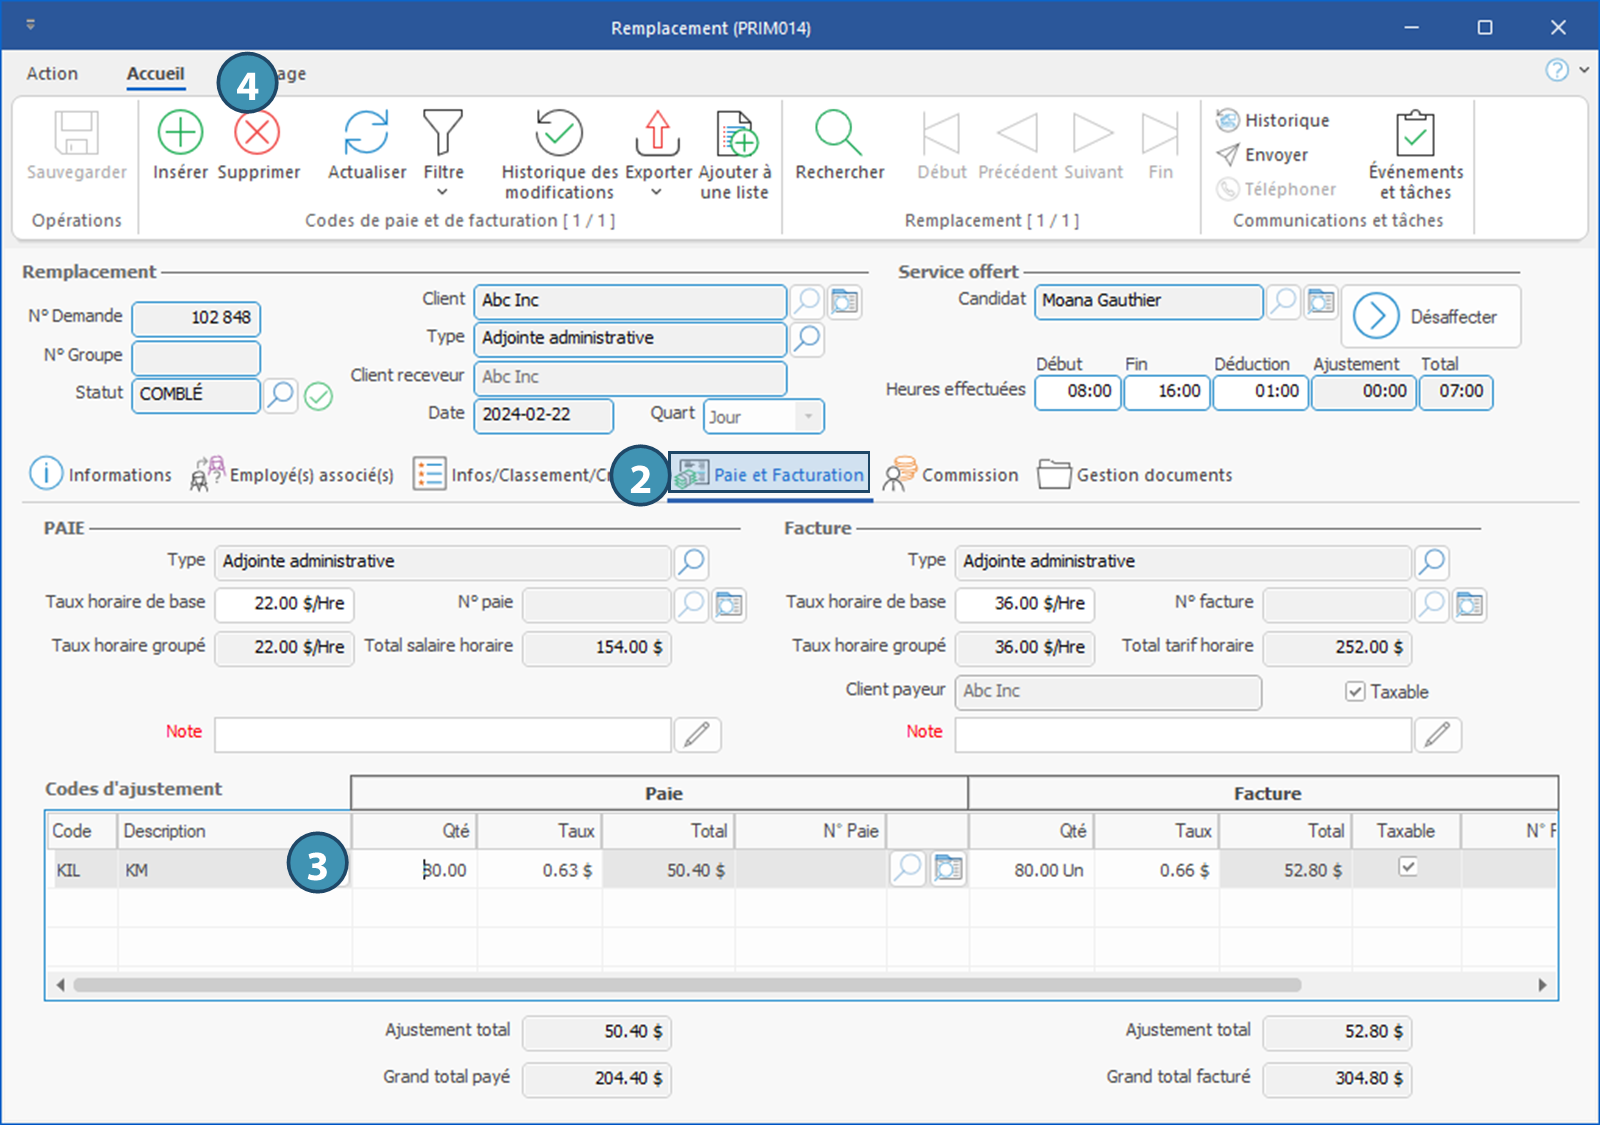Click the adjustment grid horizontal scrollbar
The image size is (1600, 1125).
[x=687, y=985]
